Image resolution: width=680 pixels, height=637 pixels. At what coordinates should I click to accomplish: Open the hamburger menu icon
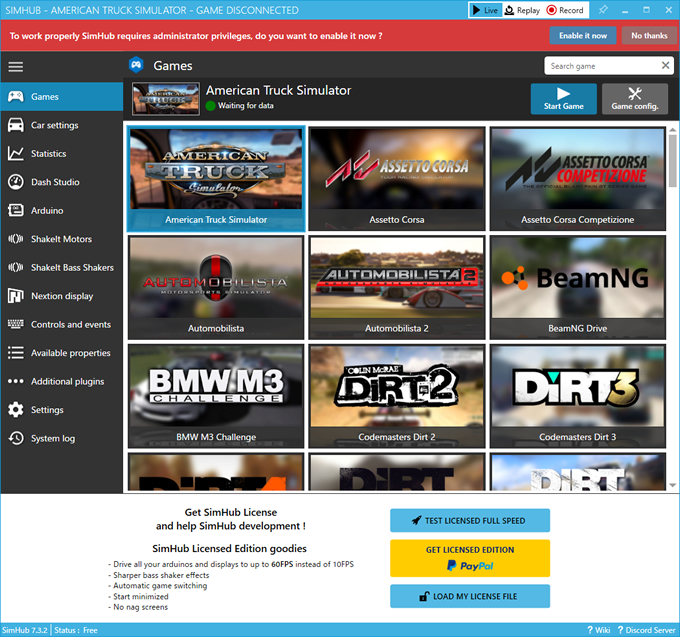(x=16, y=66)
